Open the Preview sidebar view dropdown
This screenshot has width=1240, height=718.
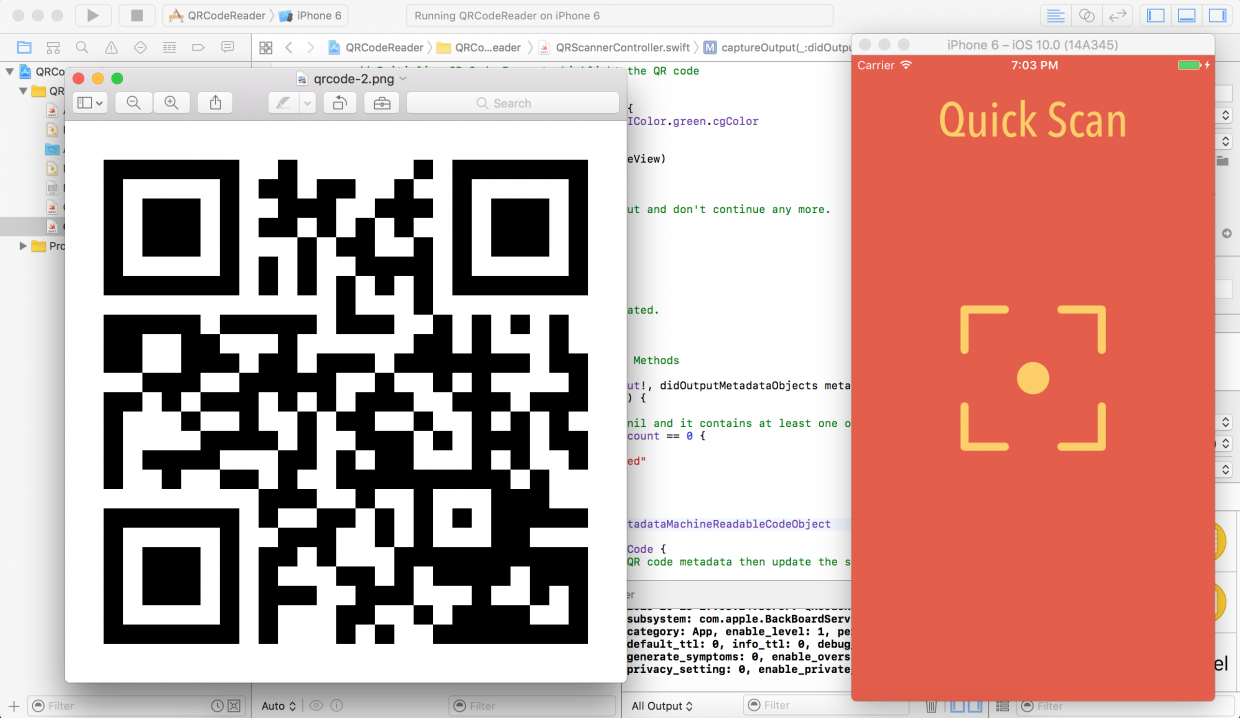click(89, 103)
